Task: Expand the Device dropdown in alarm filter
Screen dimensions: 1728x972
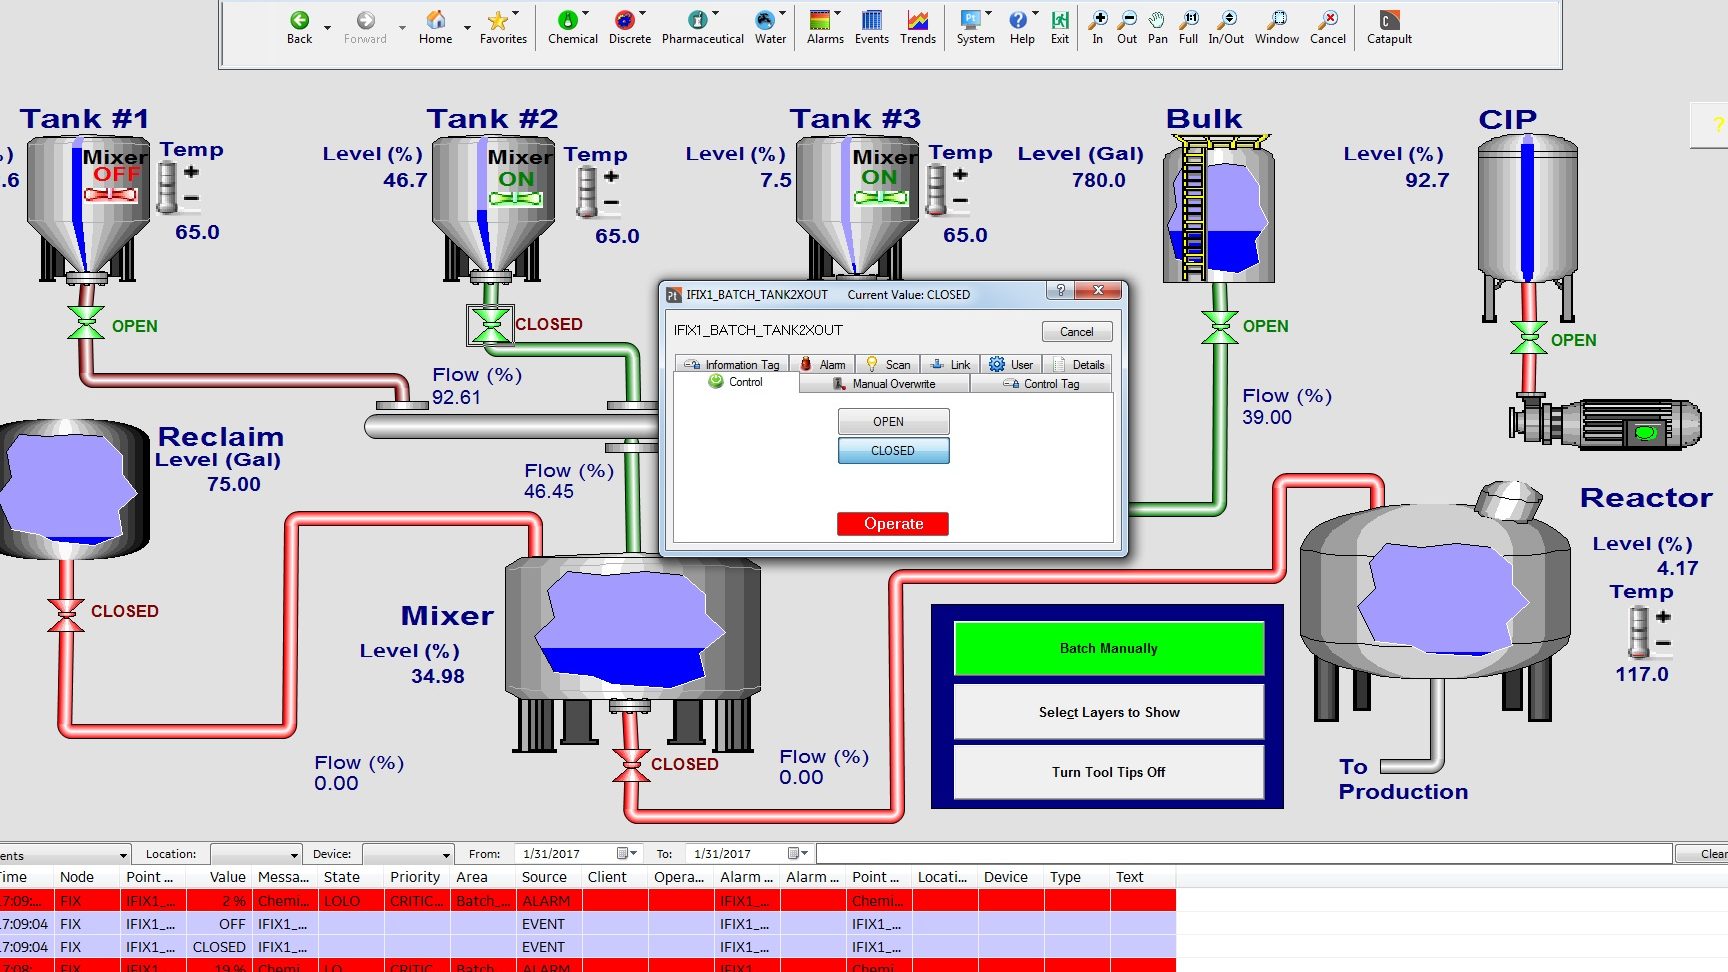Action: (x=446, y=855)
